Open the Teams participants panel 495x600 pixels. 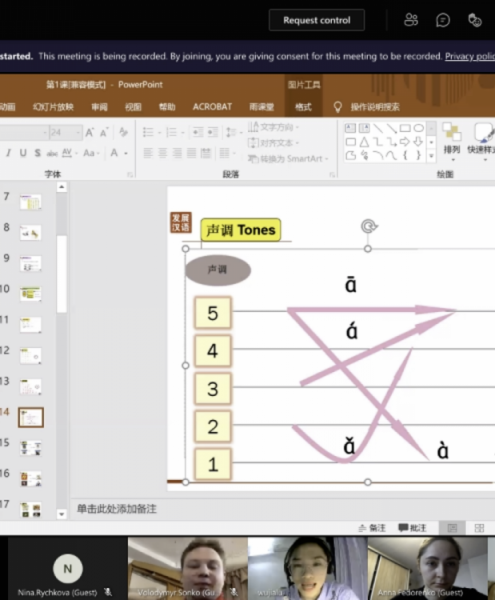click(x=411, y=20)
